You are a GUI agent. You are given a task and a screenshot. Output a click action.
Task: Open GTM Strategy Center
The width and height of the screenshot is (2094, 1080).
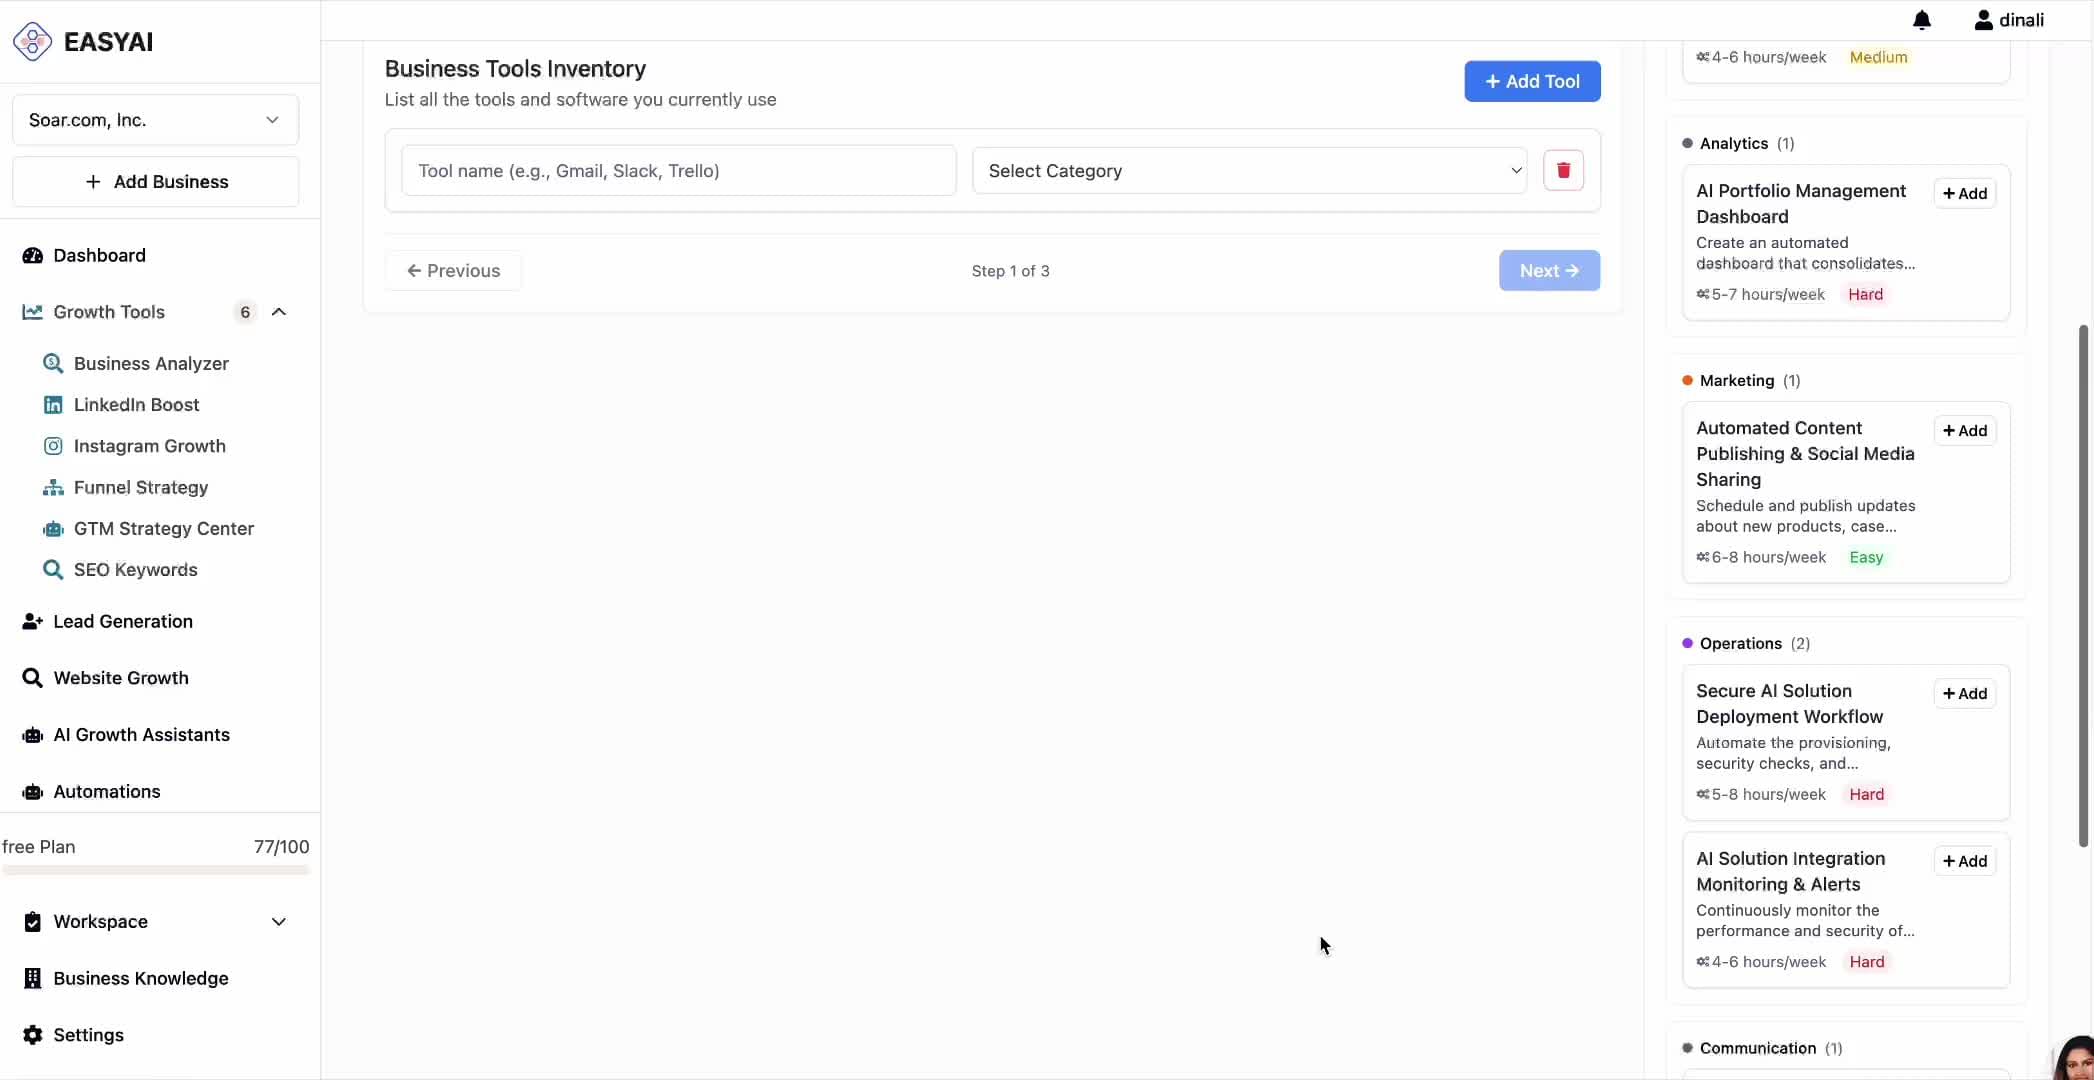163,529
